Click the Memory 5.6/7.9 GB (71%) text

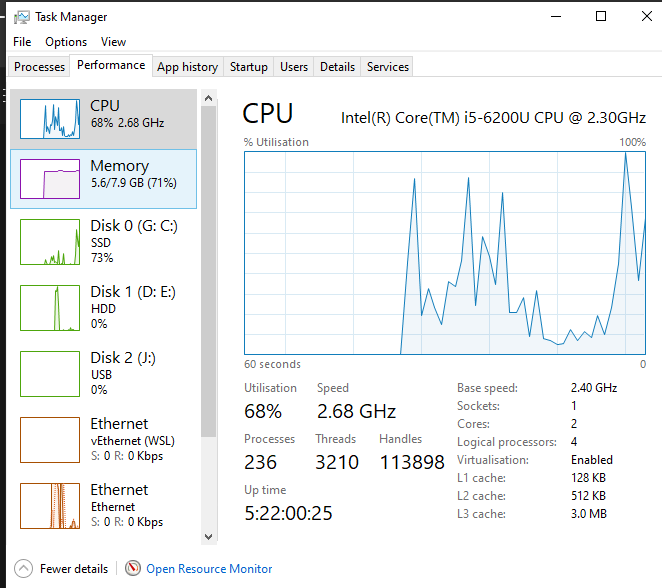tap(134, 183)
